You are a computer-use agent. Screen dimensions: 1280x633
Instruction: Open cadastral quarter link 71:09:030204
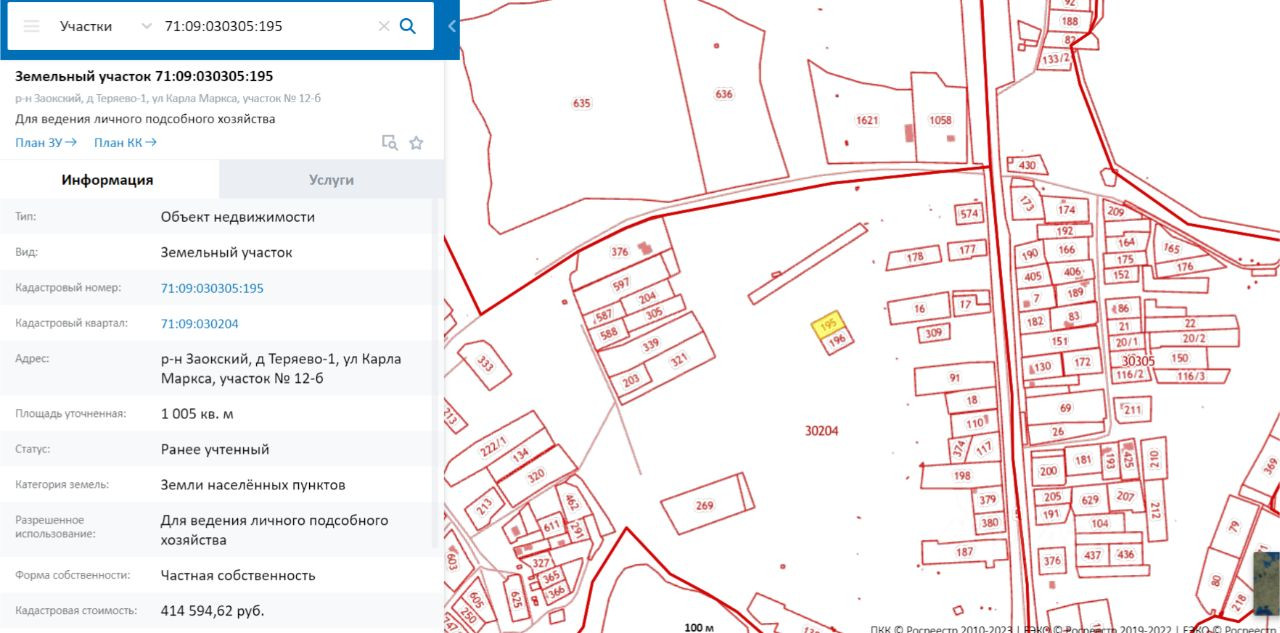tap(199, 324)
